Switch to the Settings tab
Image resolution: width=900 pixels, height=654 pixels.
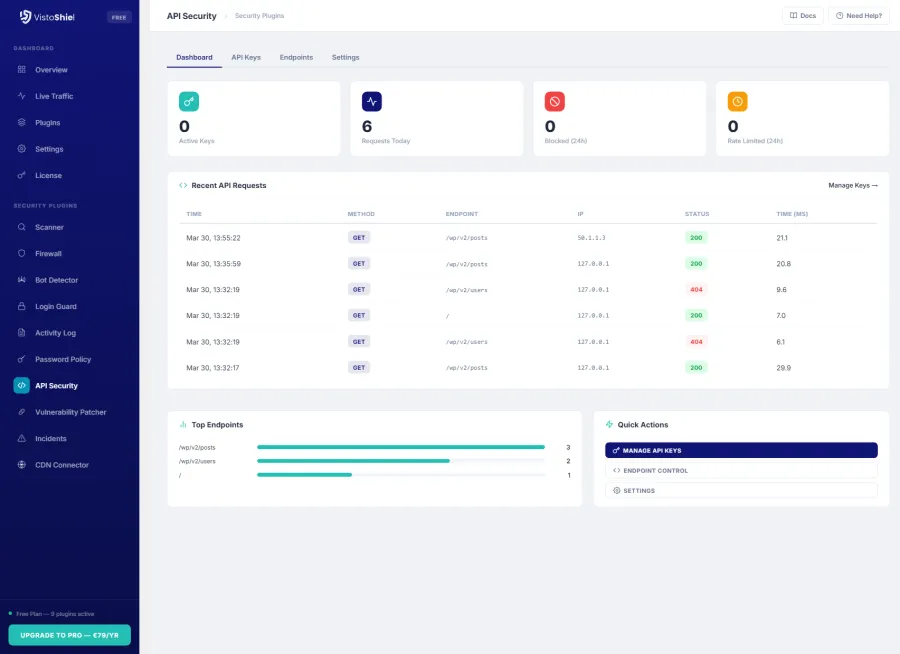345,57
